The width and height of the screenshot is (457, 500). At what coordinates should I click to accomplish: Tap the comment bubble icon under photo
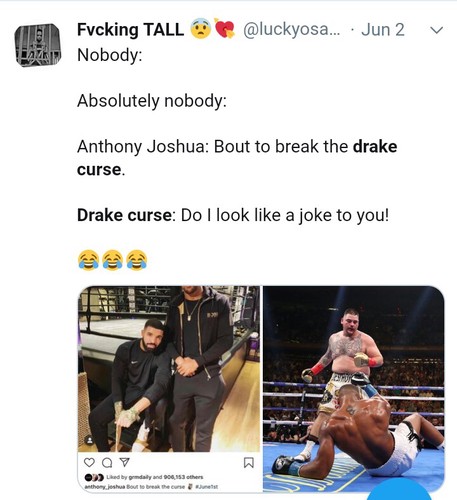(x=107, y=463)
